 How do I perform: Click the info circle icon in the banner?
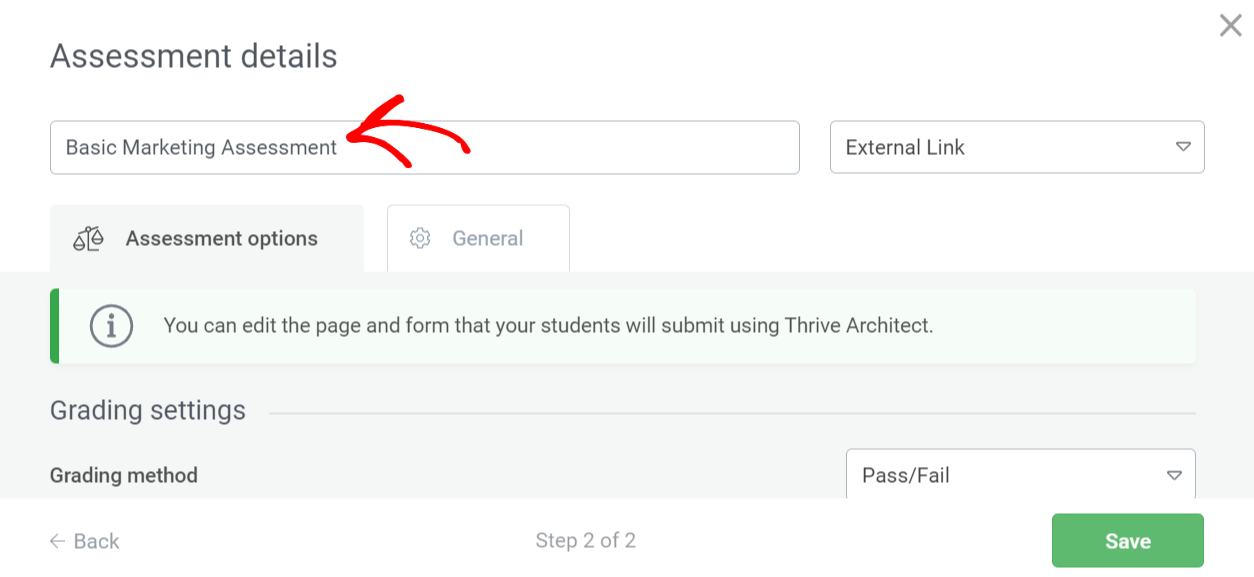[x=111, y=326]
